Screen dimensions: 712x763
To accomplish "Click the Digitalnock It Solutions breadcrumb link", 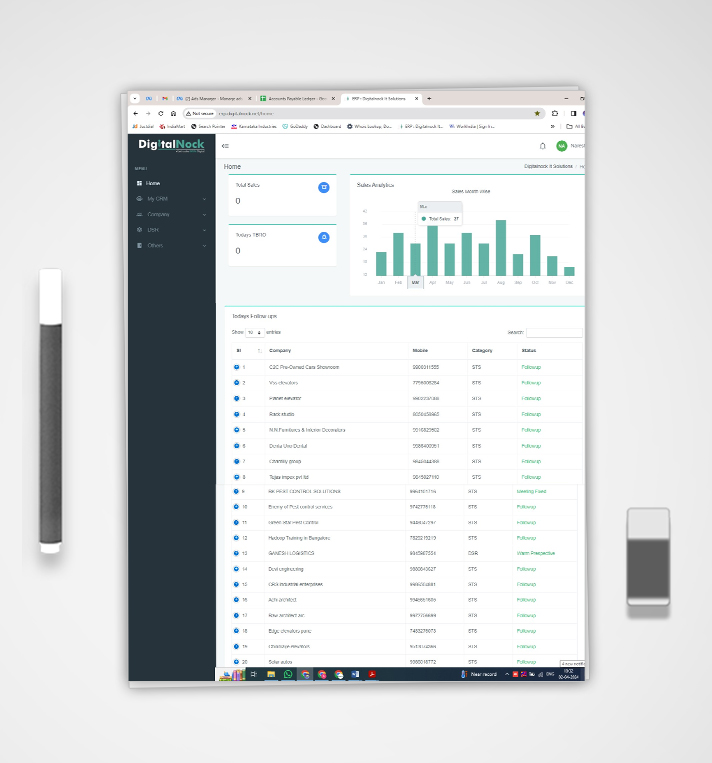I will 548,166.
